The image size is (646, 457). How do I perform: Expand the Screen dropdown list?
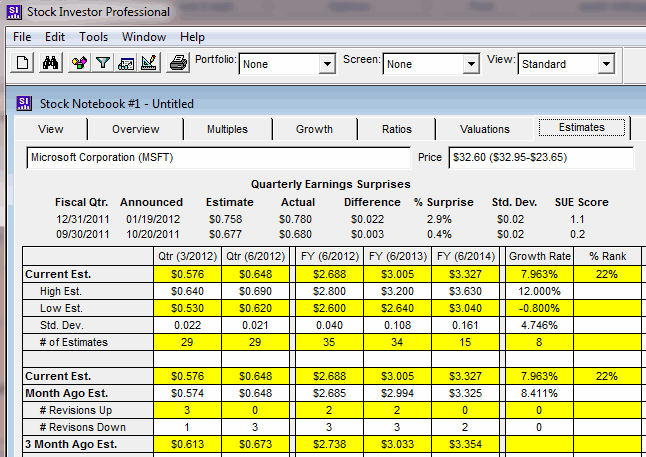[470, 64]
